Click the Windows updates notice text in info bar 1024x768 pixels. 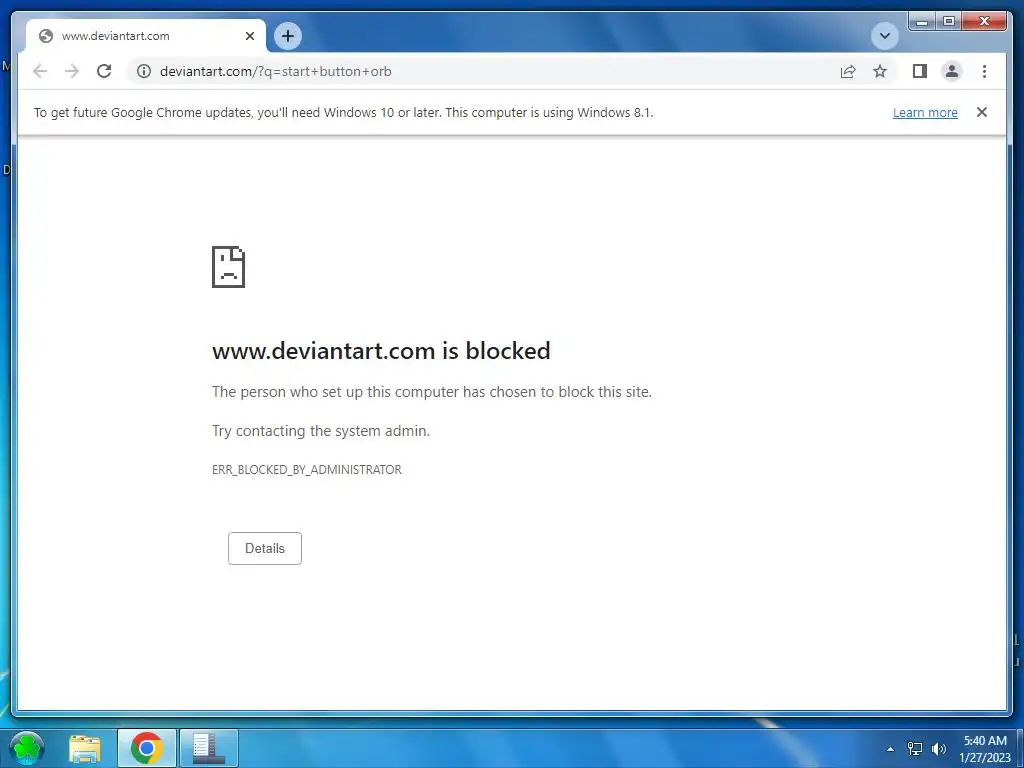pos(344,112)
